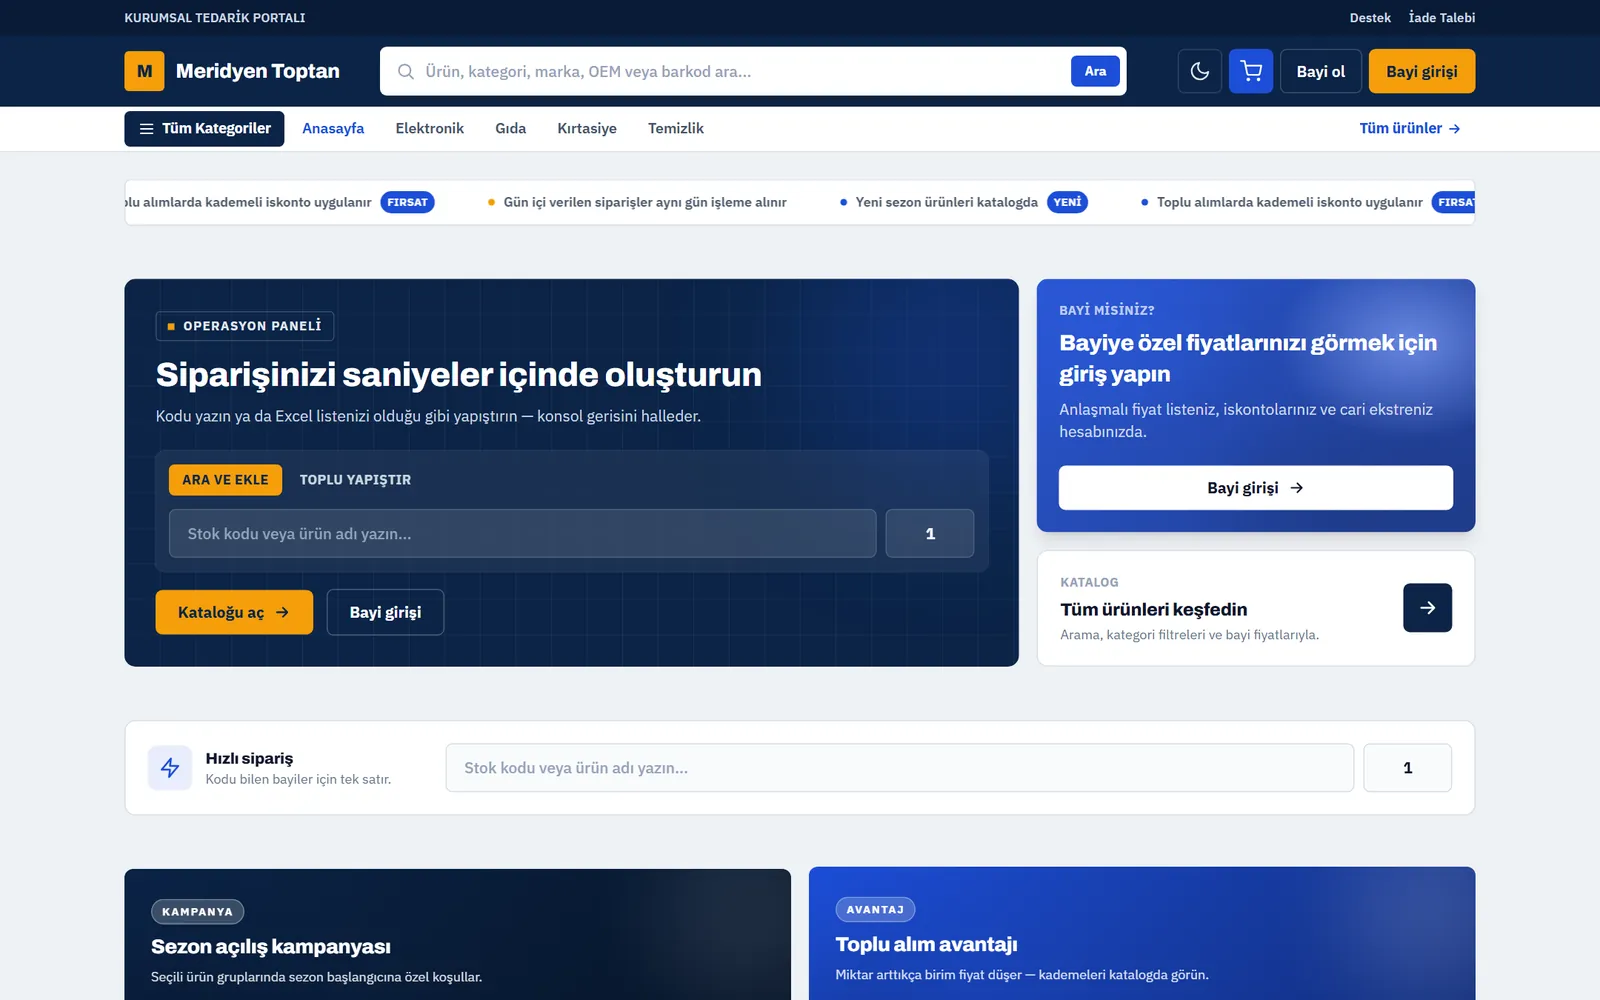Click the AVANTAJ badge
The height and width of the screenshot is (1000, 1600).
tap(875, 910)
